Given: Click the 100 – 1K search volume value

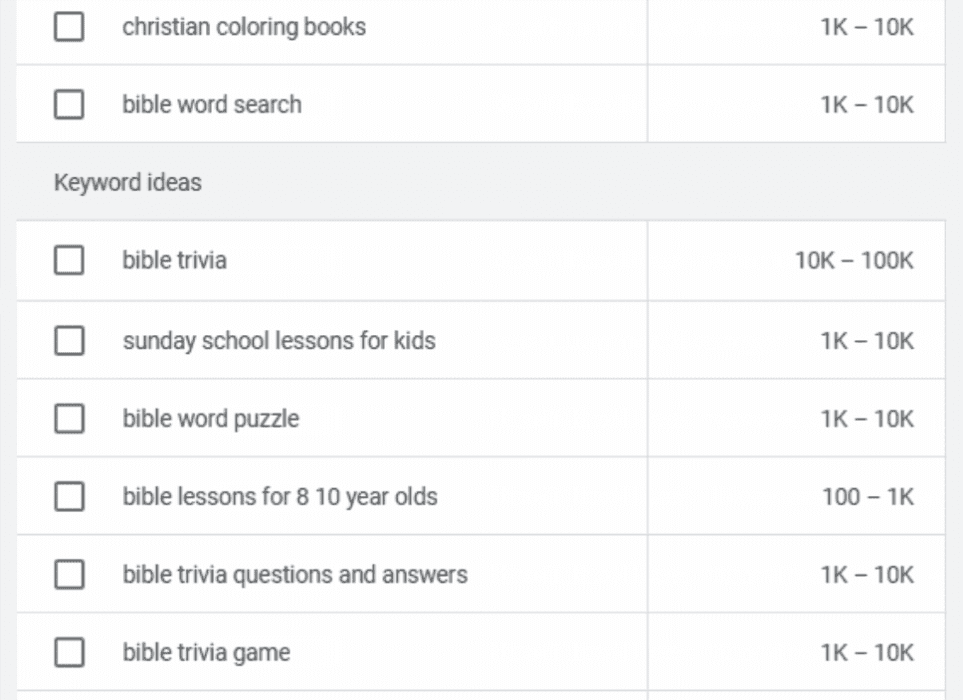Looking at the screenshot, I should (868, 497).
